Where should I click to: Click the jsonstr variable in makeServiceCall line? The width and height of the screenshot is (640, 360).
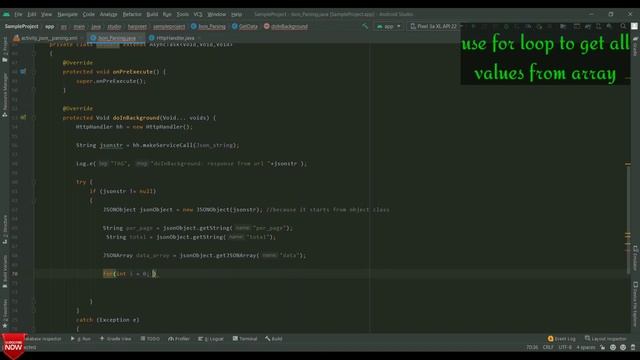pyautogui.click(x=111, y=145)
